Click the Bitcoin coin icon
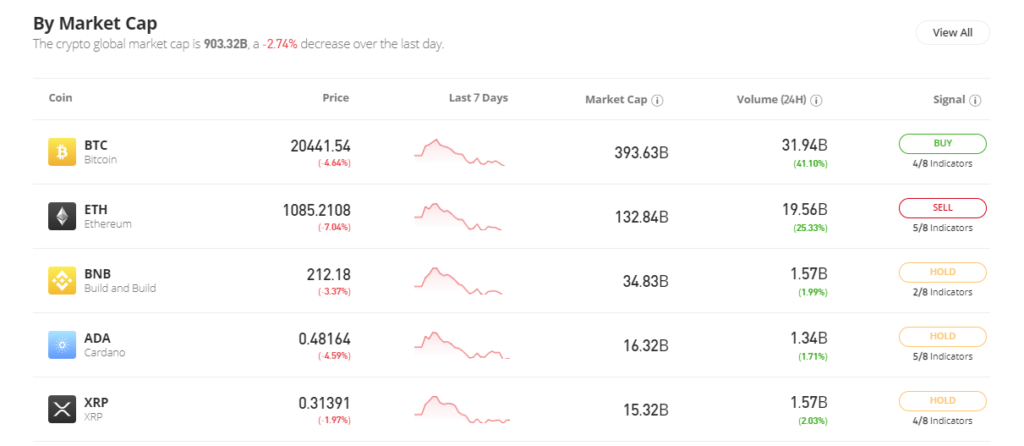1024x446 pixels. (x=62, y=152)
